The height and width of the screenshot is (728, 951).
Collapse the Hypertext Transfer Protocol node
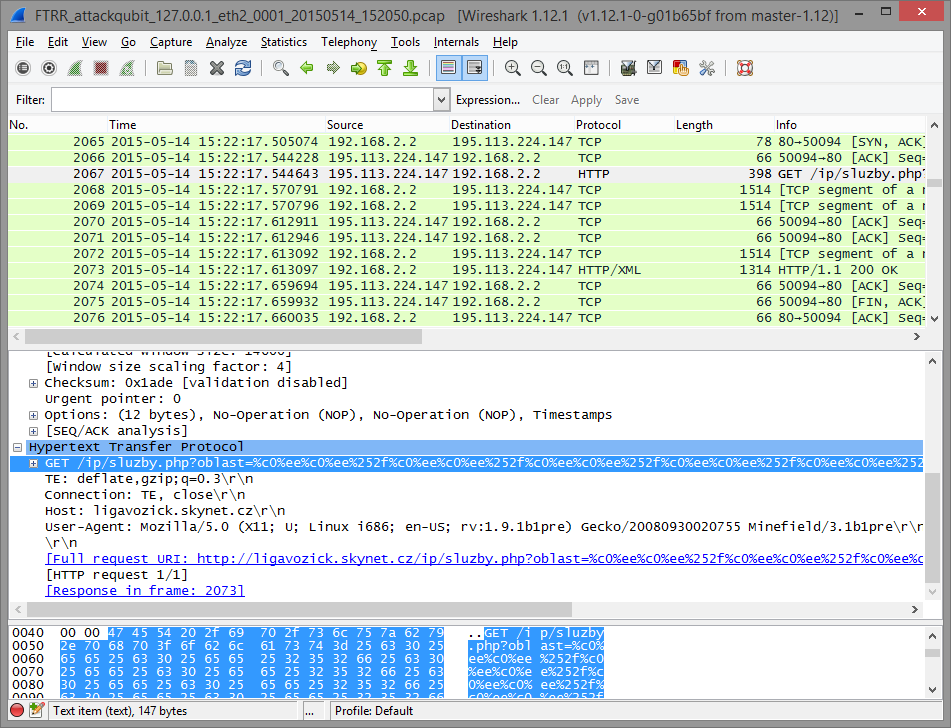18,448
